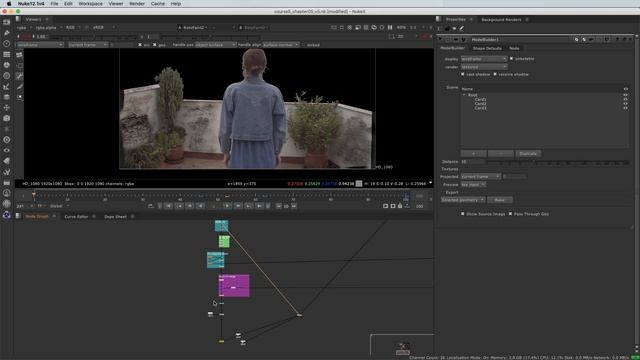
Task: Toggle visibility eye for Card1
Action: click(625, 99)
